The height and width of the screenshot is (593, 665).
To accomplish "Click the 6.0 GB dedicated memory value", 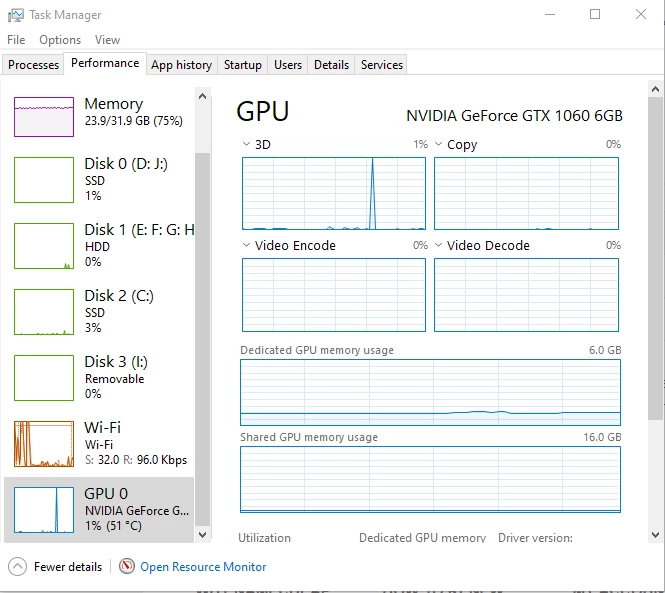I will [x=605, y=350].
